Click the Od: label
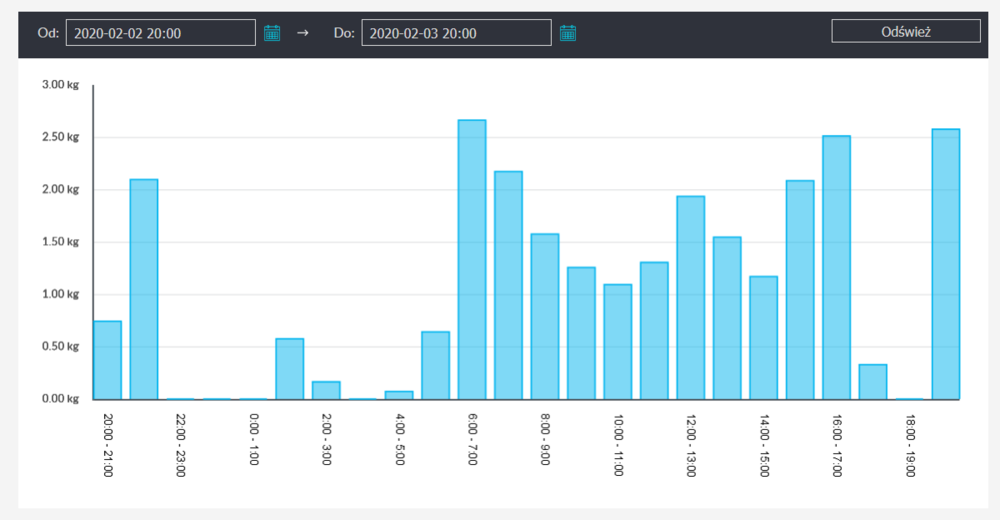1000x520 pixels. (x=48, y=33)
